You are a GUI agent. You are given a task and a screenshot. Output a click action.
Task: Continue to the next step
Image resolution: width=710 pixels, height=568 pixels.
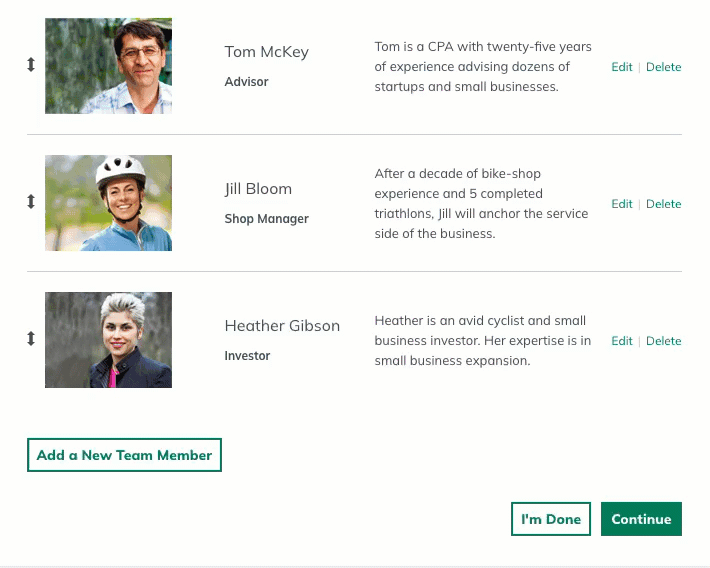[x=641, y=519]
